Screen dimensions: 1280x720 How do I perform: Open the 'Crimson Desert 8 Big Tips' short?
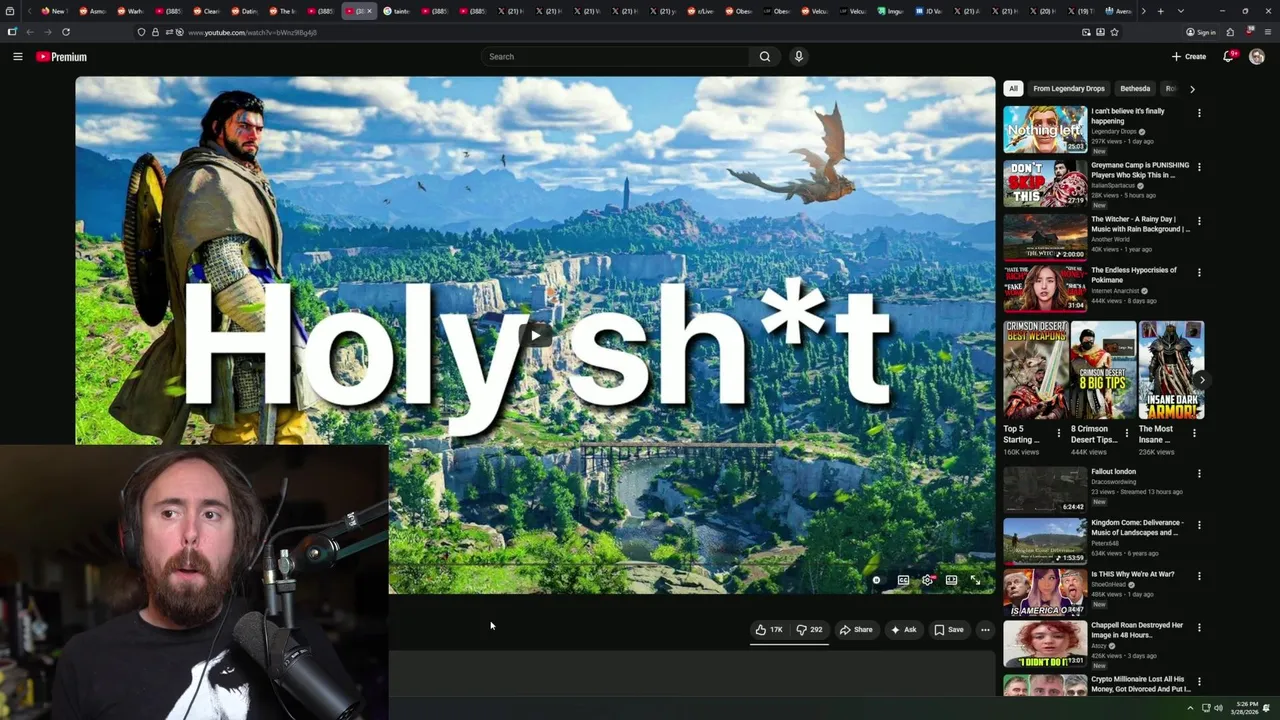pyautogui.click(x=1103, y=370)
